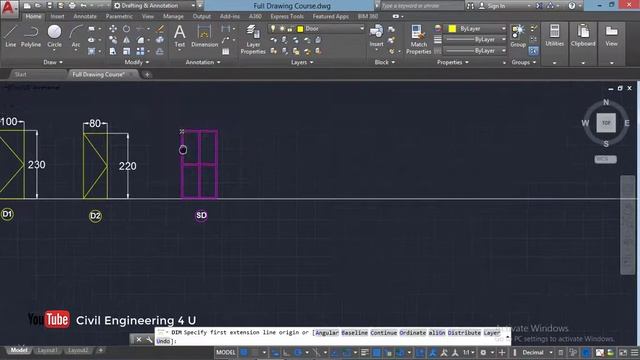This screenshot has height=360, width=640.
Task: Toggle the layer freeze sun icon
Action: (x=282, y=29)
